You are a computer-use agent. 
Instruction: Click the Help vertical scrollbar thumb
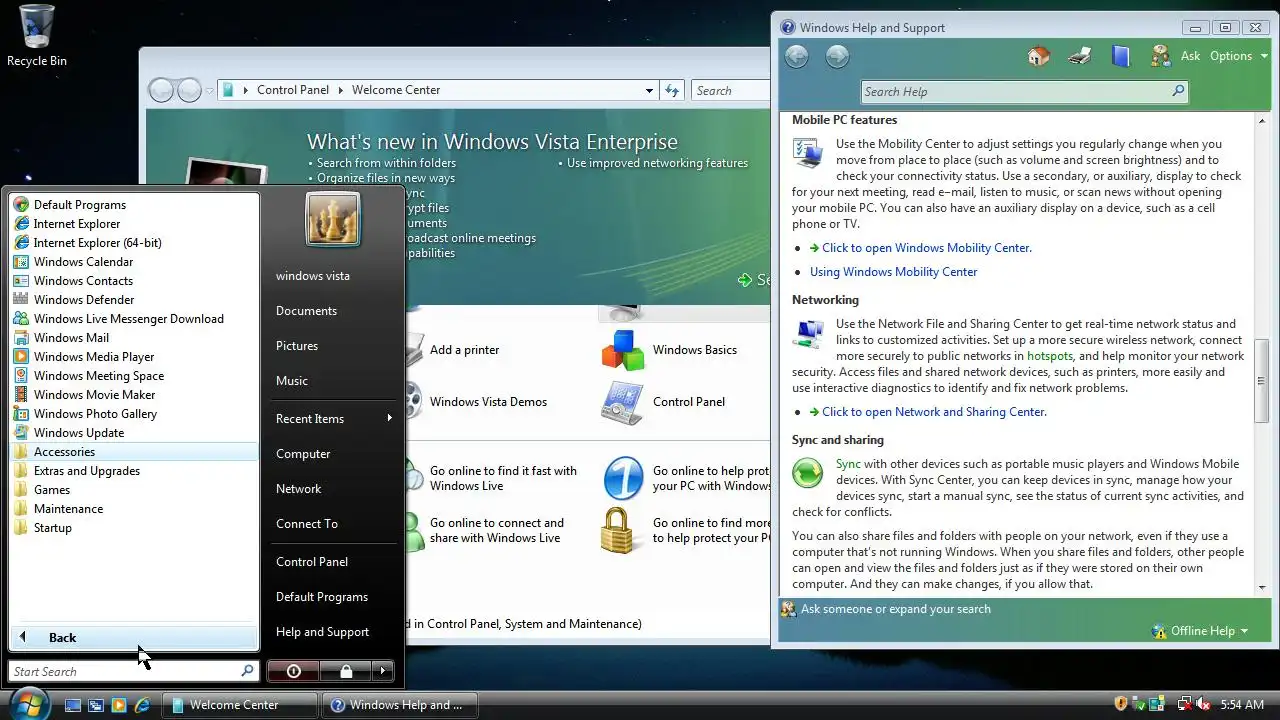[x=1262, y=381]
